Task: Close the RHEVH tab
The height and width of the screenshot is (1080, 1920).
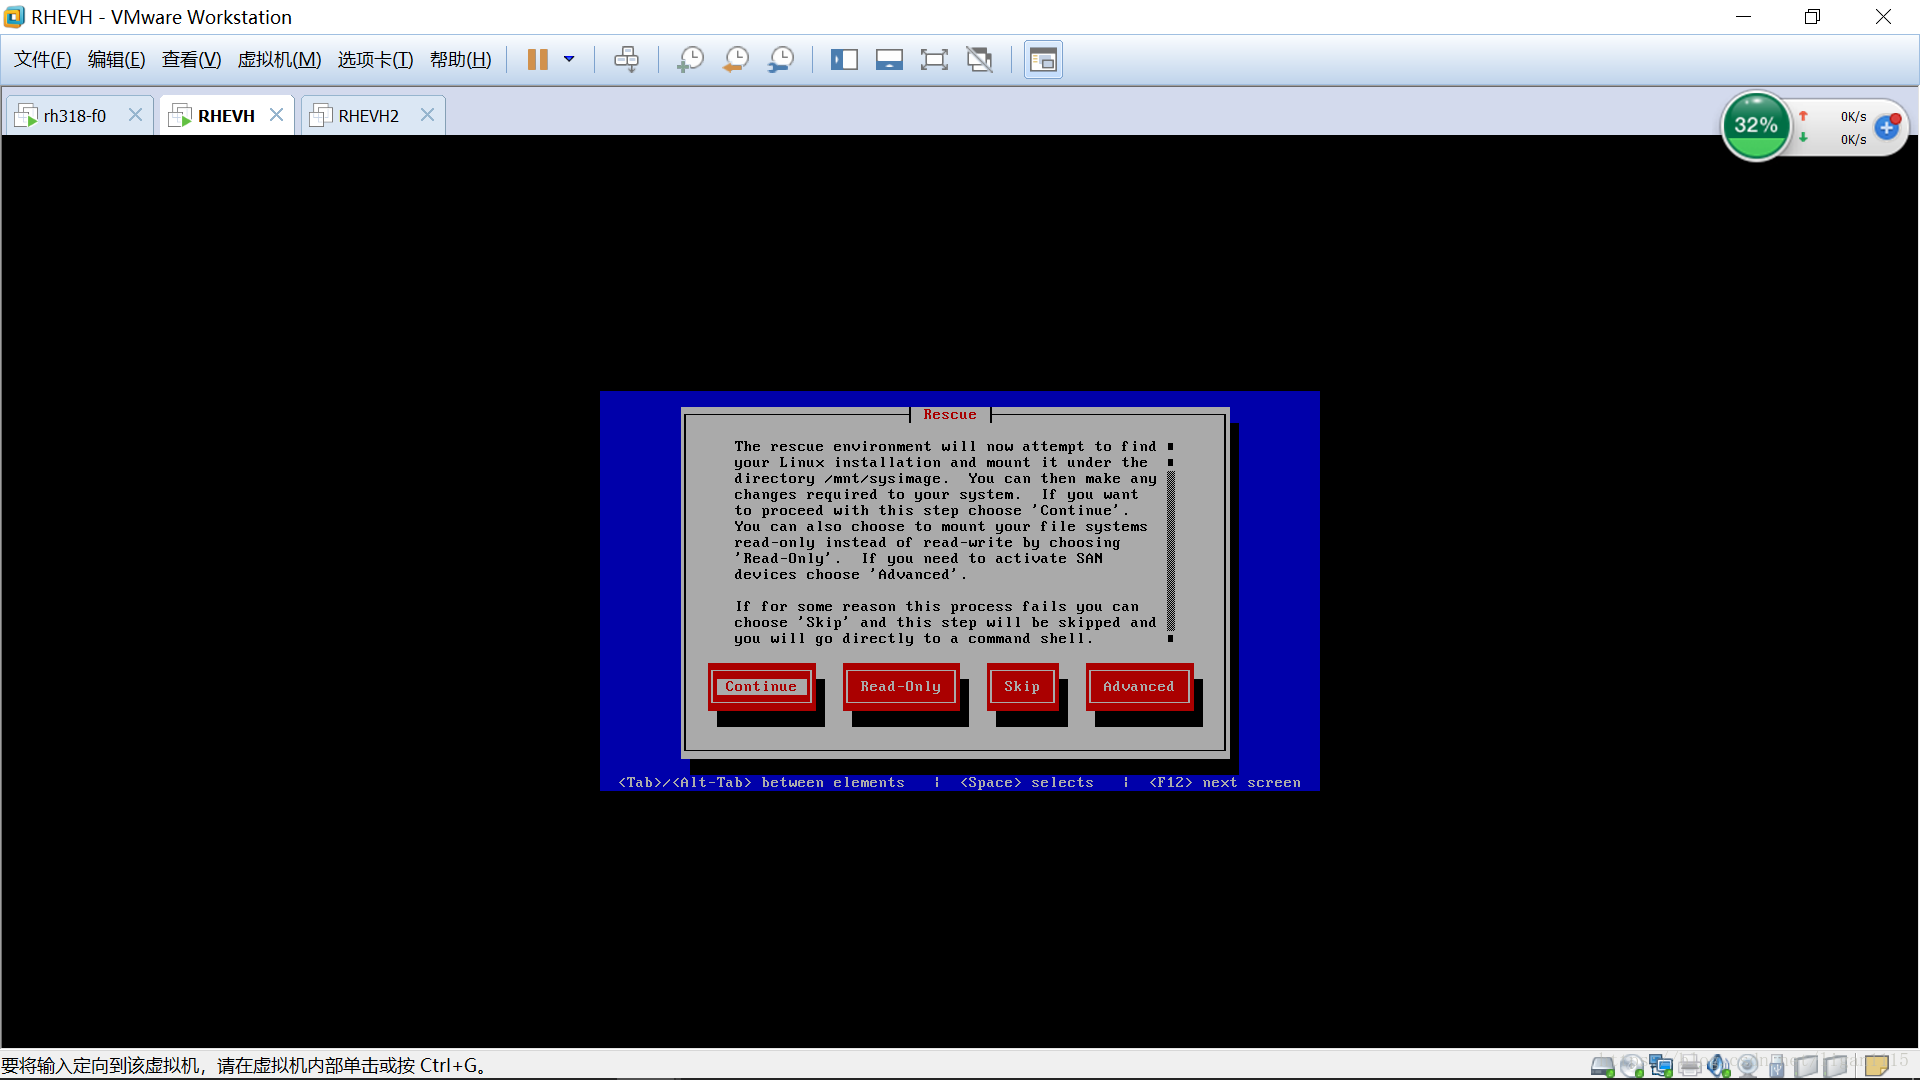Action: click(277, 115)
